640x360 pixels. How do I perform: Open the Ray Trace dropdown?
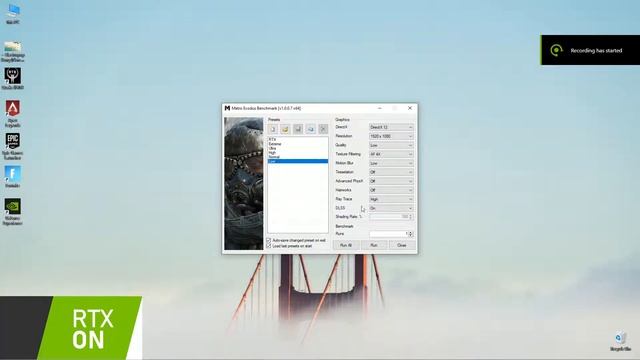point(391,199)
